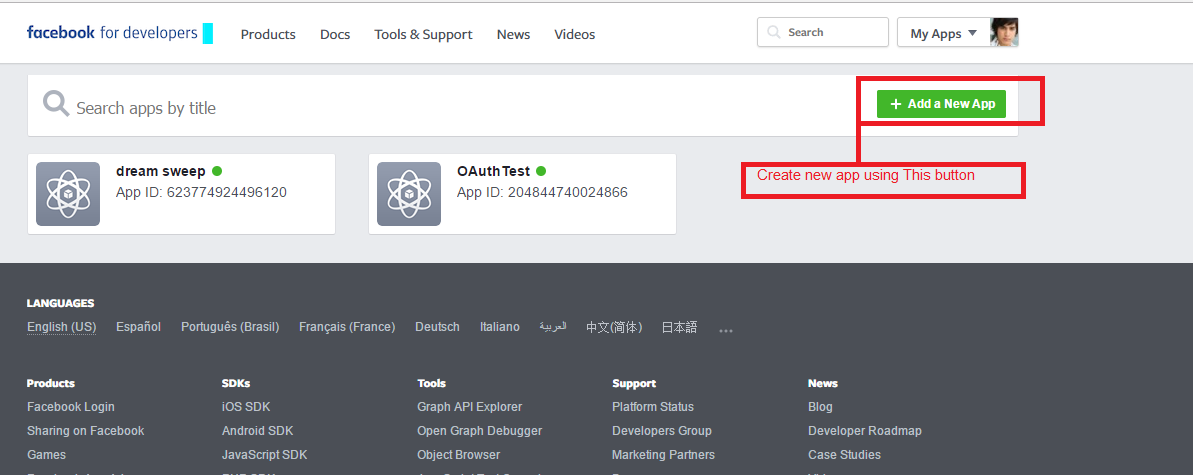1193x475 pixels.
Task: Switch language to Arabic
Action: pyautogui.click(x=553, y=326)
